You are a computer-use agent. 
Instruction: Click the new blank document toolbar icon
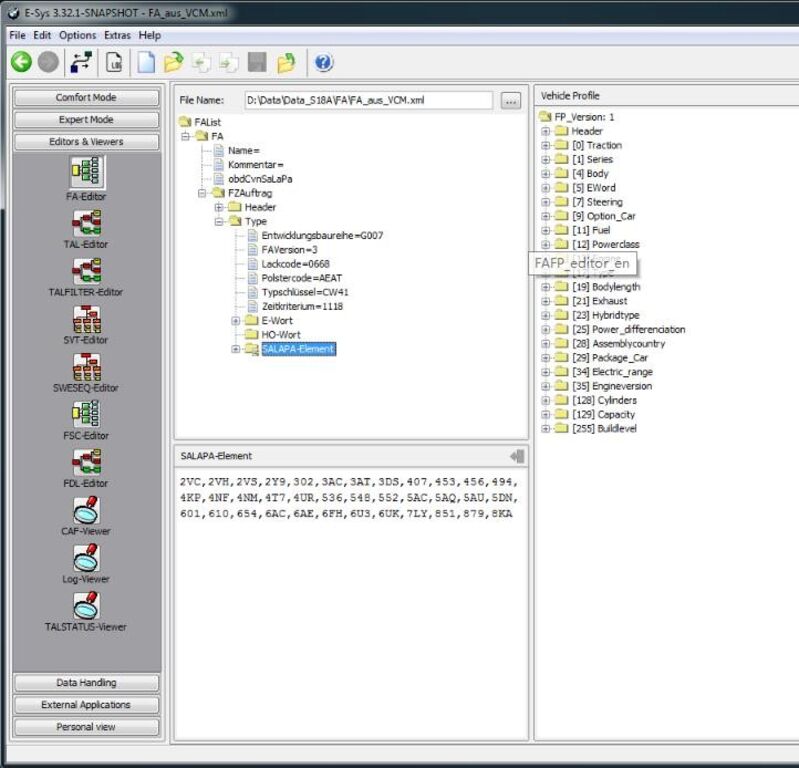click(x=146, y=62)
